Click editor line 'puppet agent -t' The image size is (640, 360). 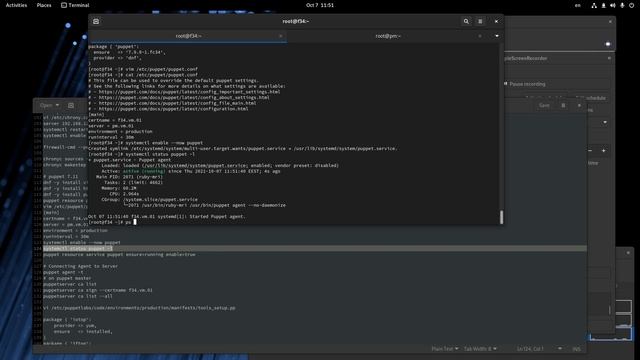point(63,272)
